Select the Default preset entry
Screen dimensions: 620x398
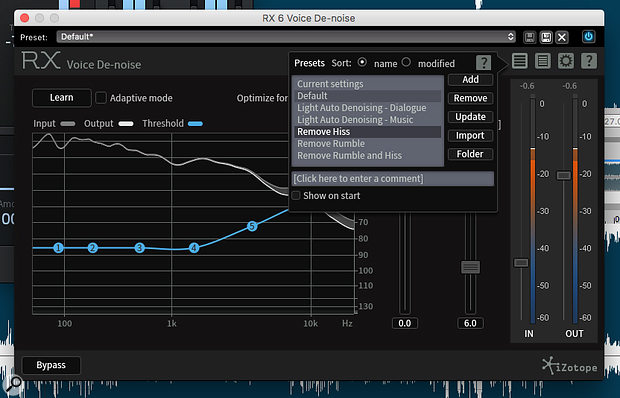367,96
